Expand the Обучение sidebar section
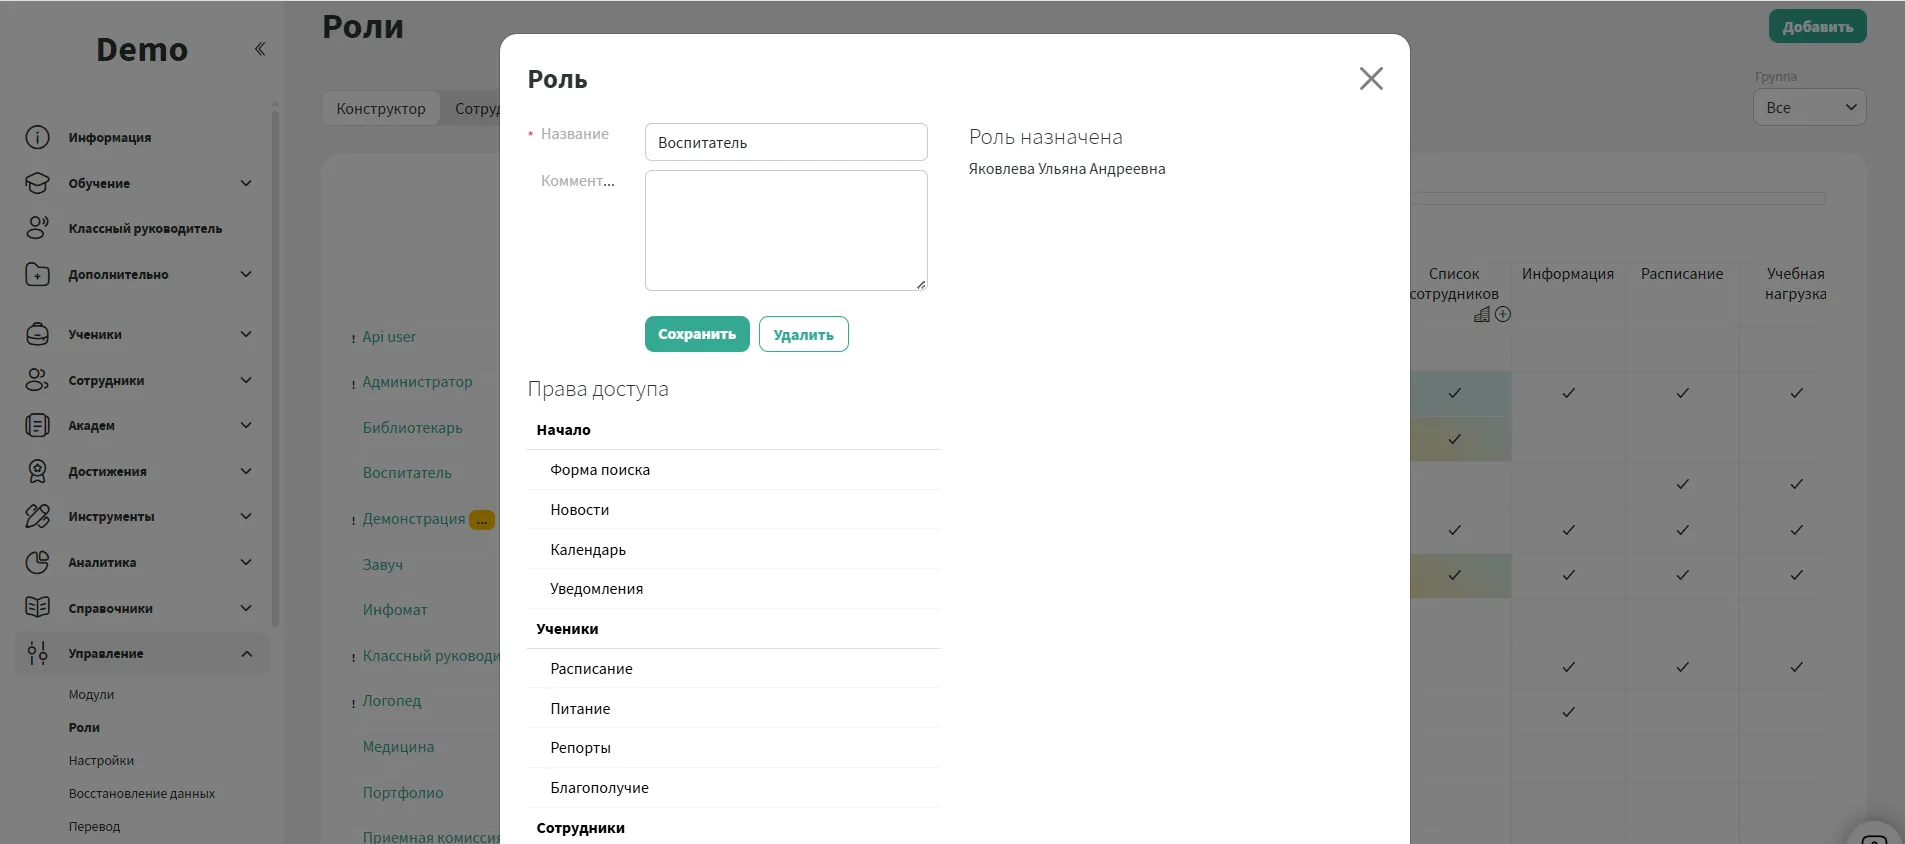1905x844 pixels. coord(246,183)
